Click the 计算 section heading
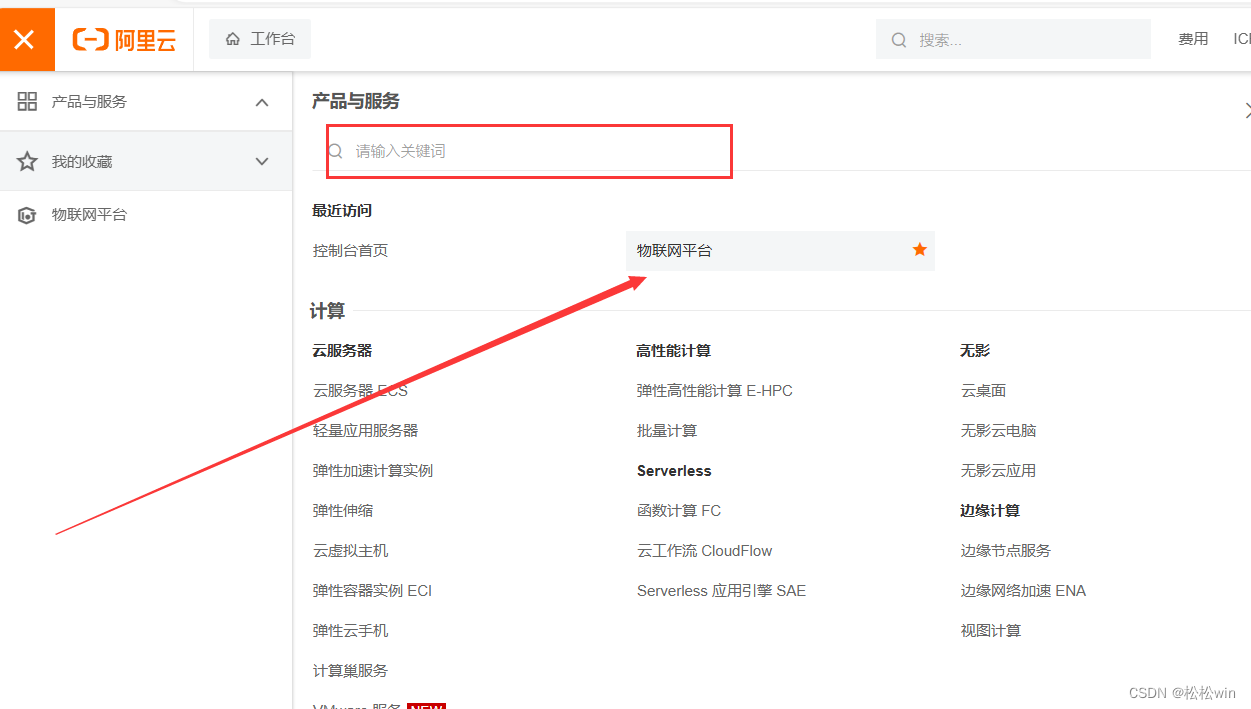 coord(327,311)
